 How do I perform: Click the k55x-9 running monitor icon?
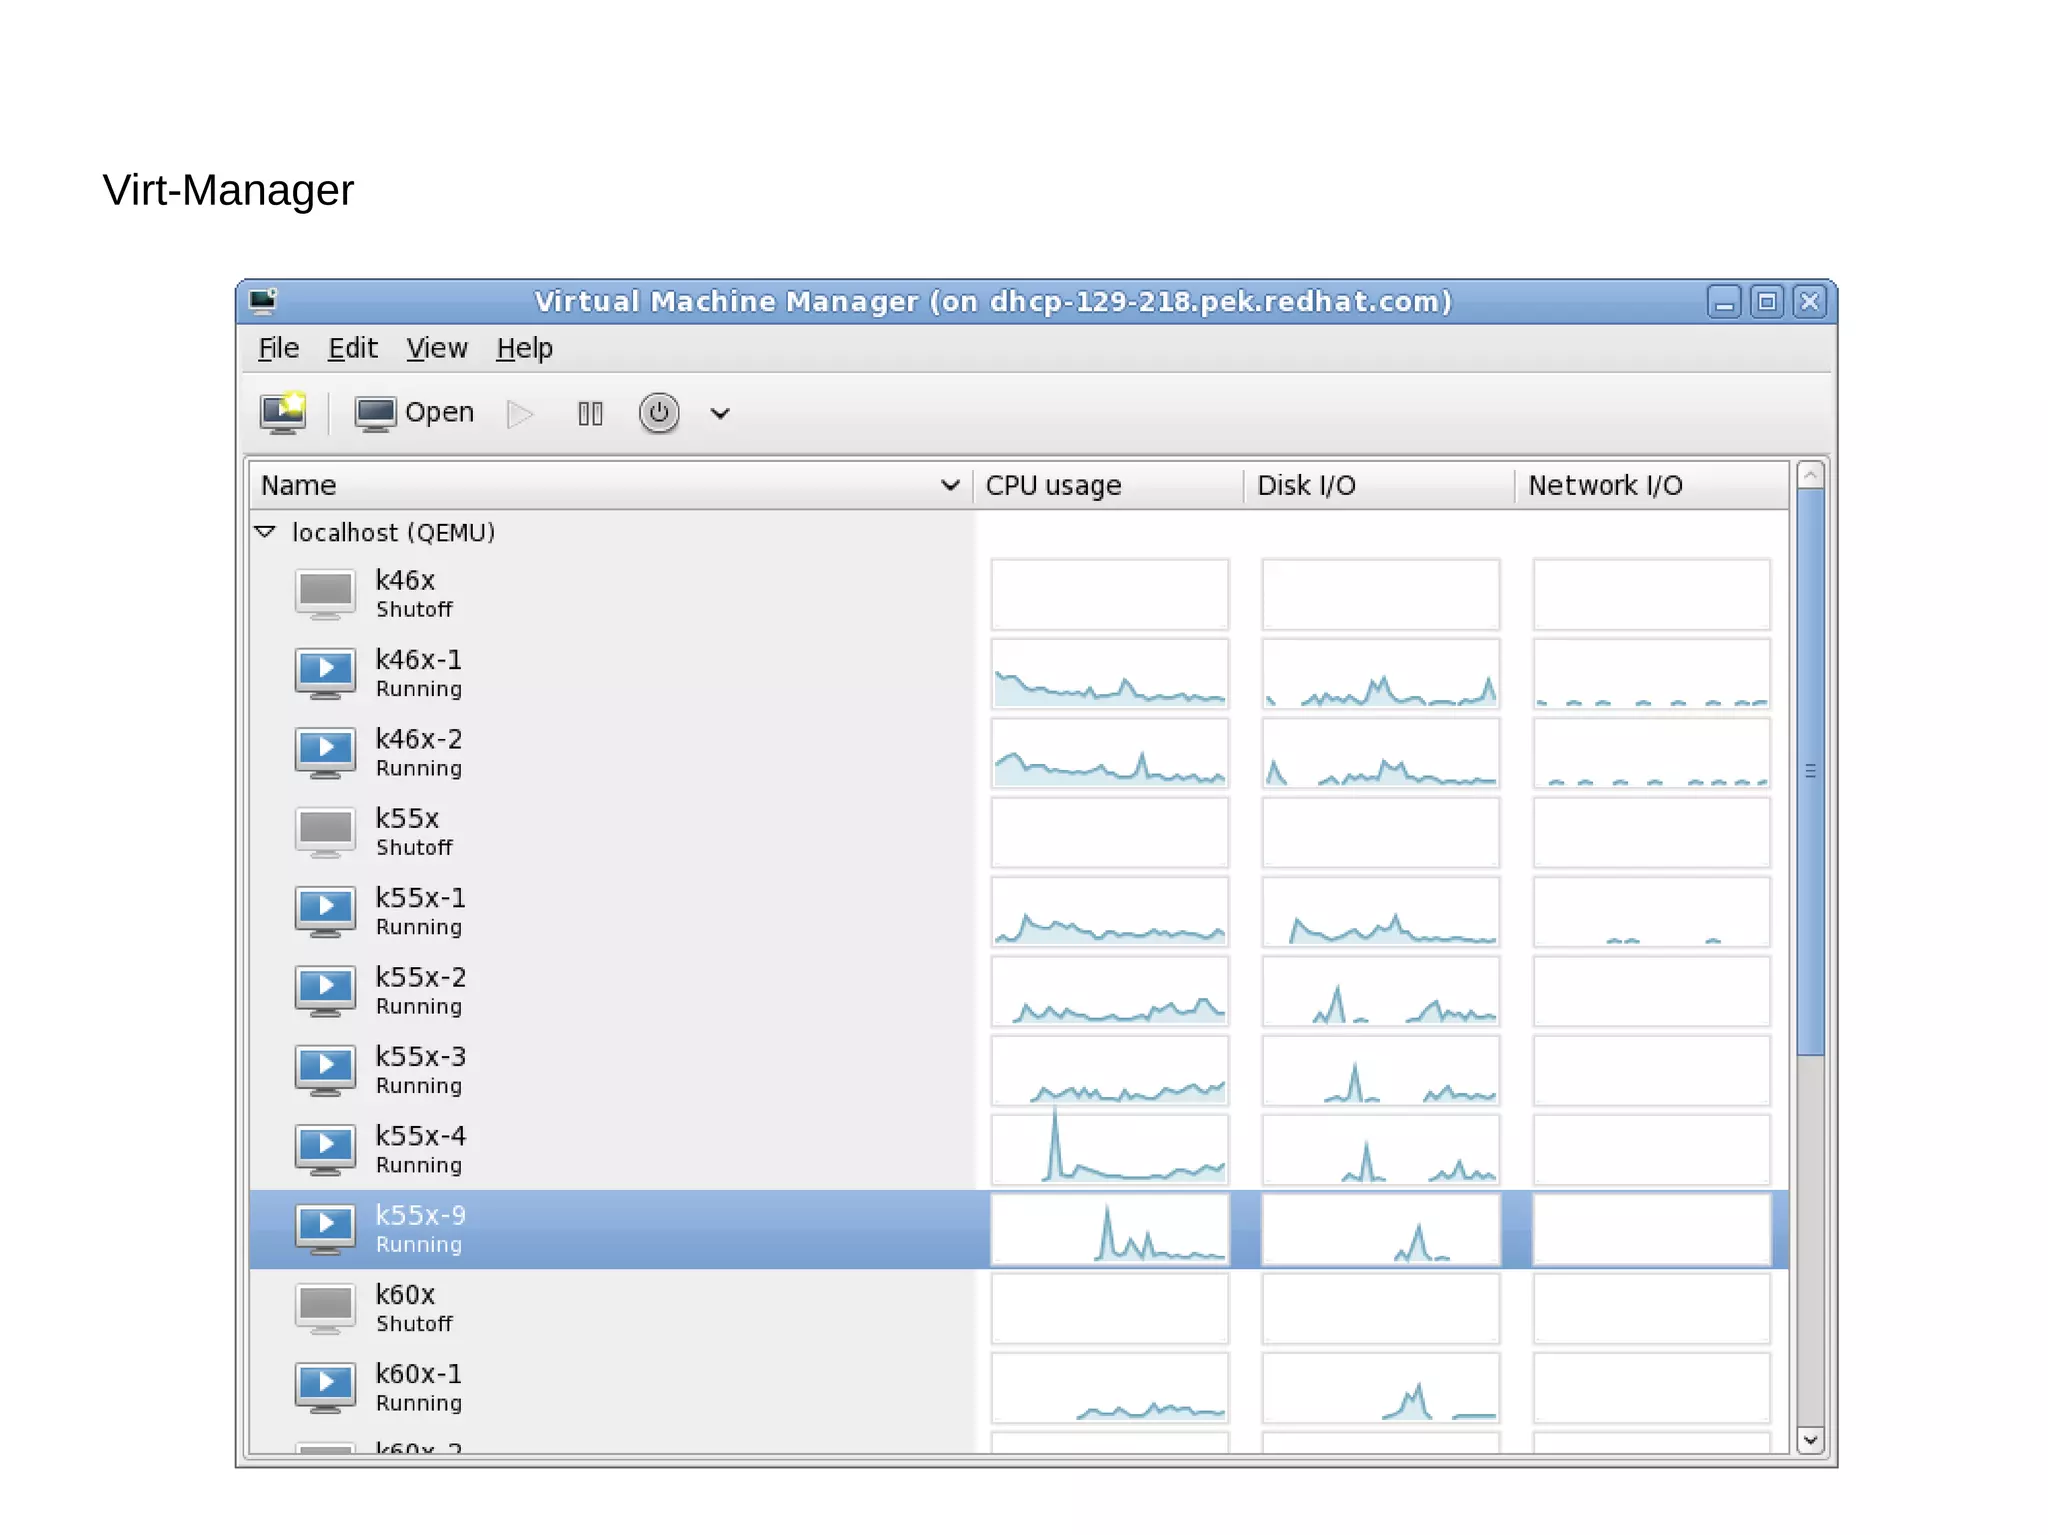(x=325, y=1229)
